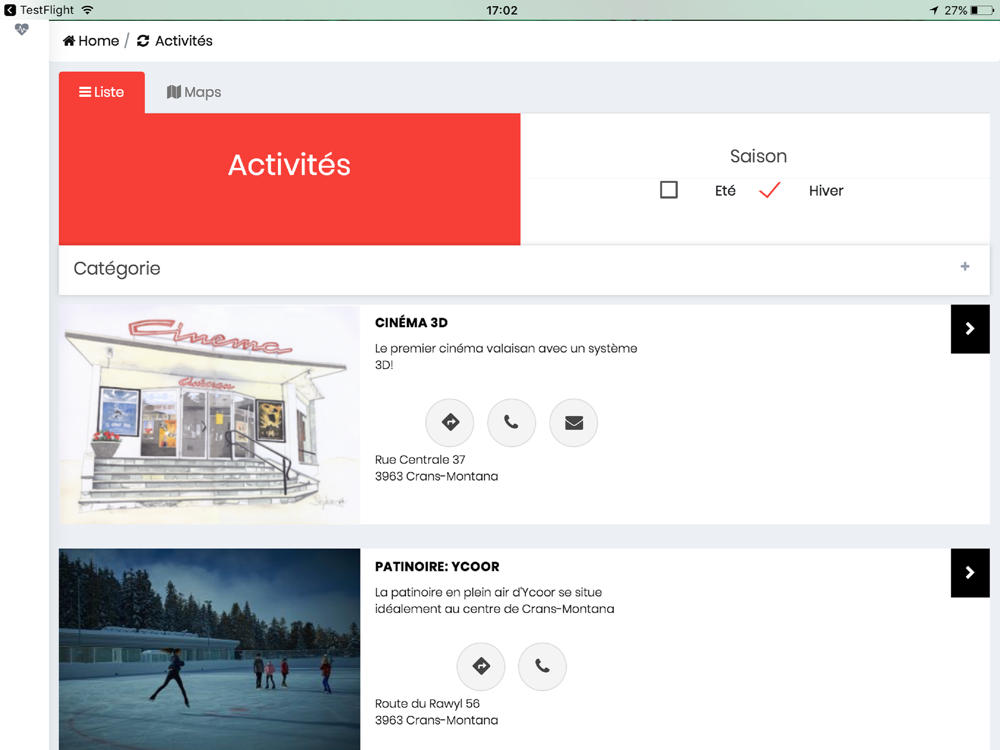Image resolution: width=1000 pixels, height=750 pixels.
Task: Switch to the Liste tab
Action: tap(102, 92)
